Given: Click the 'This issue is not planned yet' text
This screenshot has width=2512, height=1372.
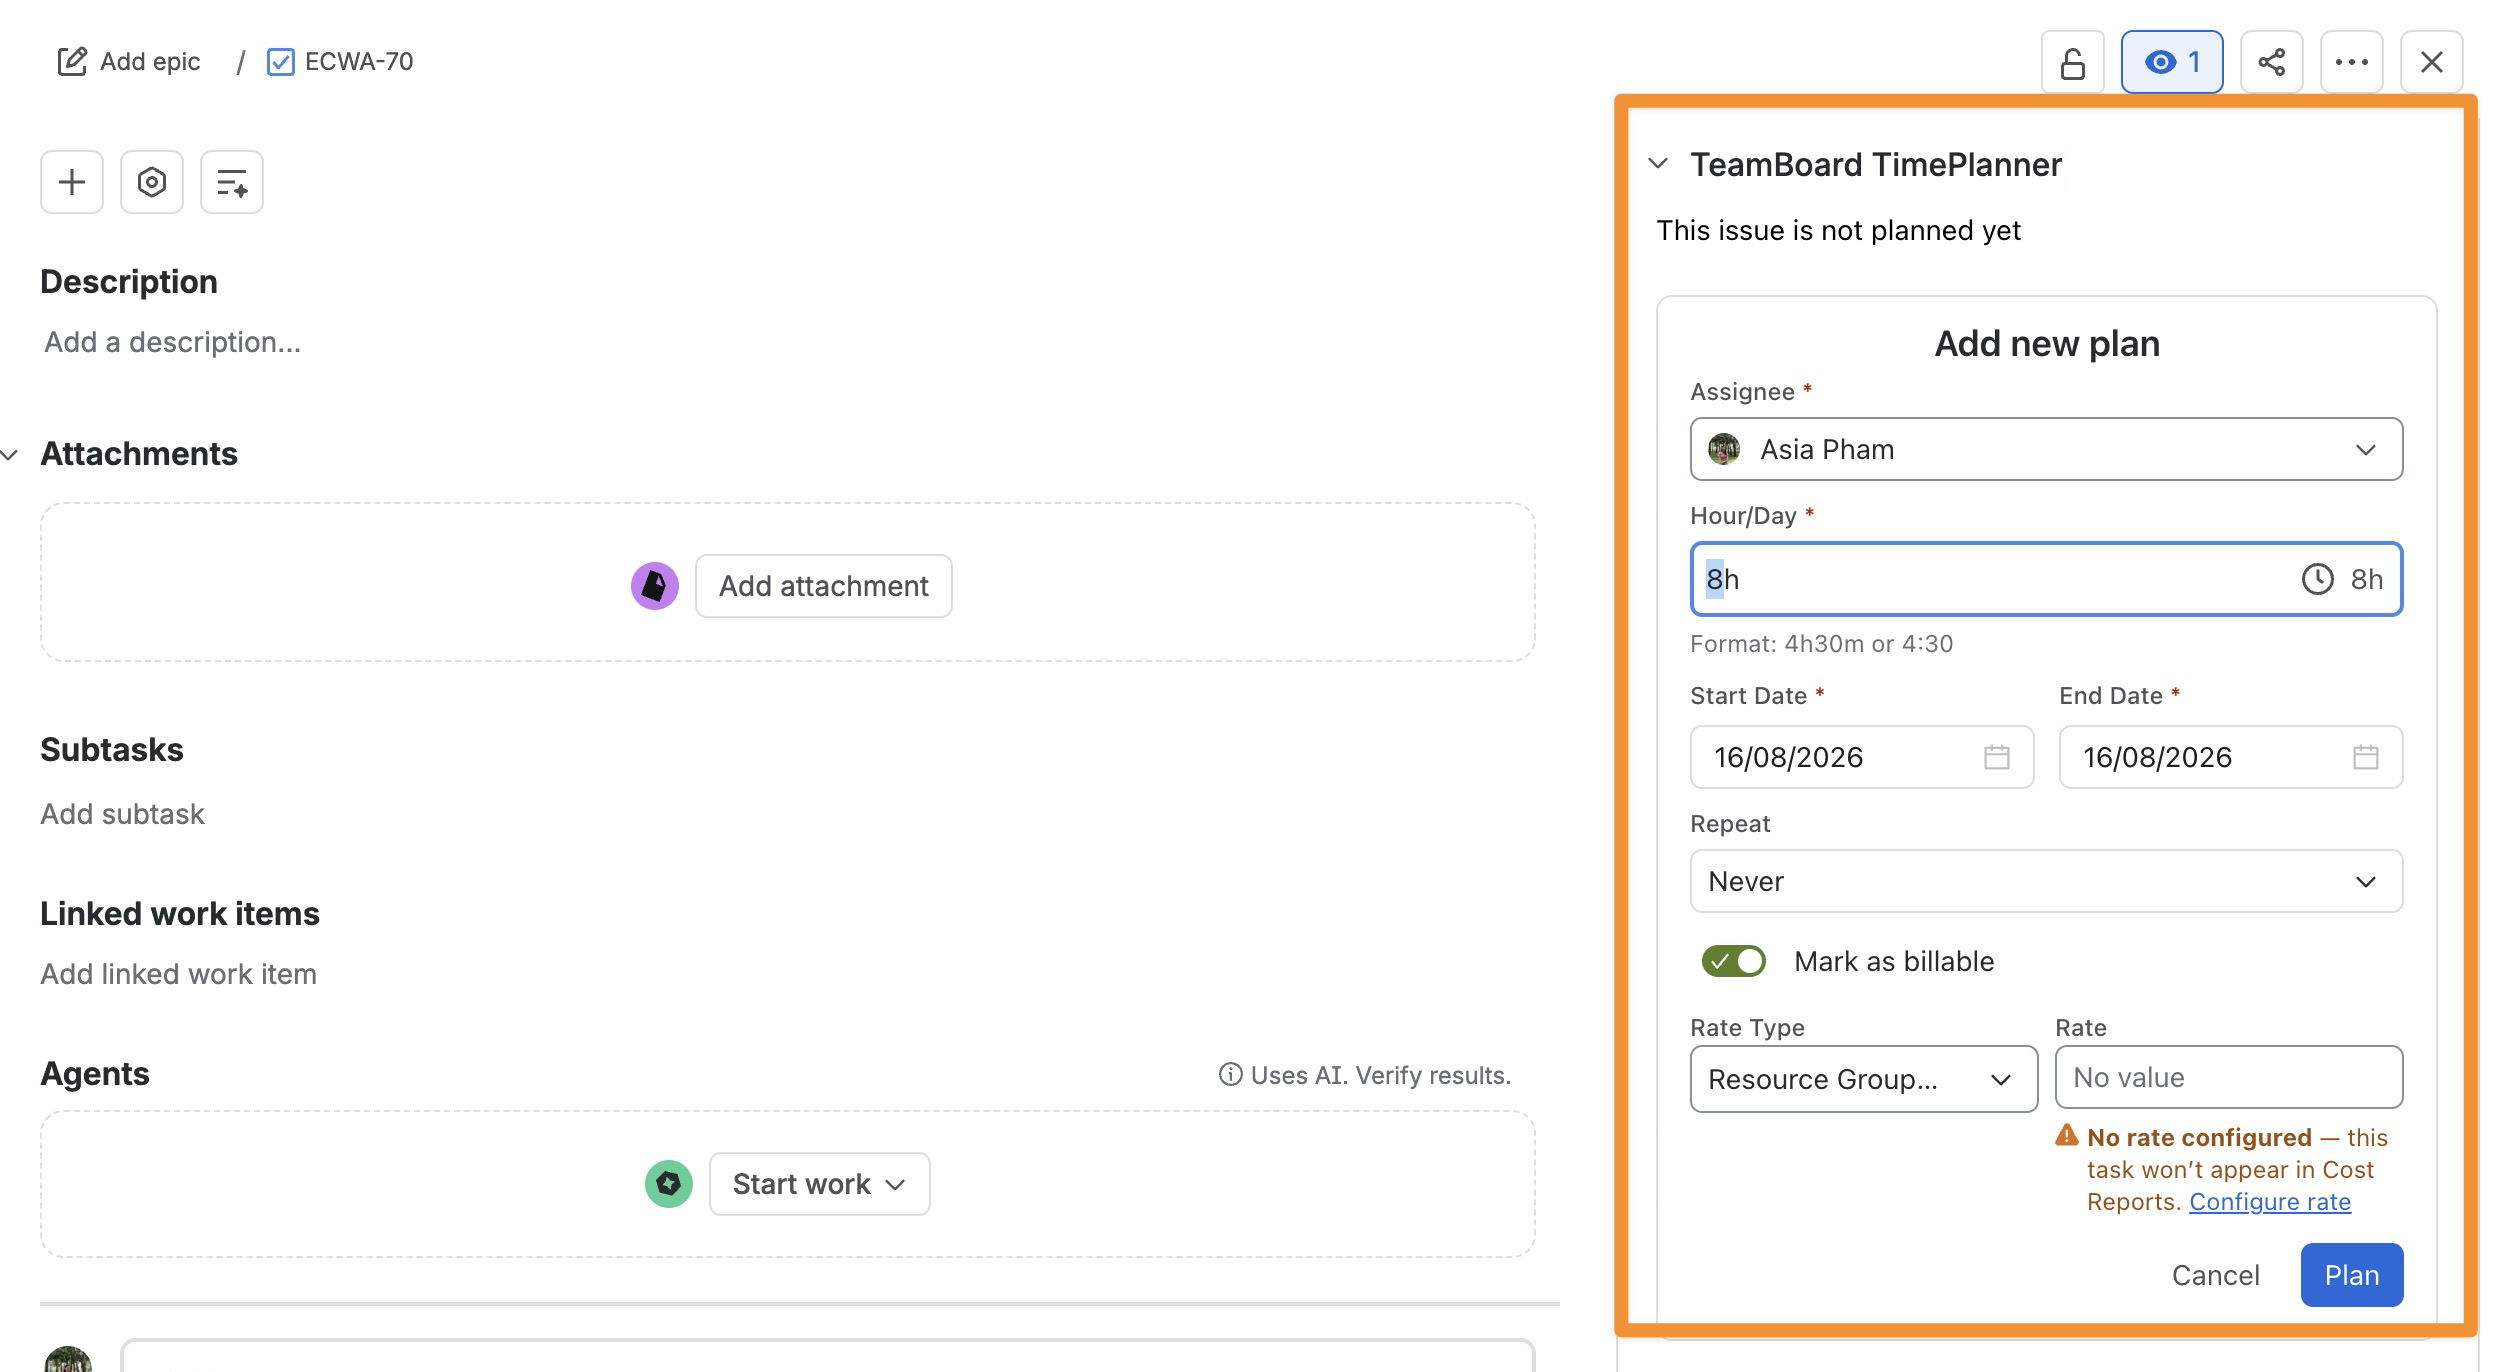Looking at the screenshot, I should pyautogui.click(x=1838, y=230).
